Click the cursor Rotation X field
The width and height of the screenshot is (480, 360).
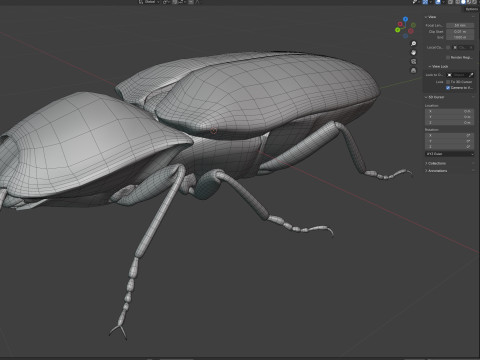pyautogui.click(x=449, y=135)
